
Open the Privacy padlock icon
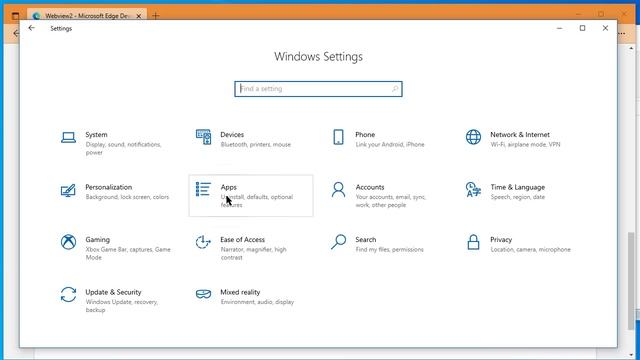coord(473,242)
